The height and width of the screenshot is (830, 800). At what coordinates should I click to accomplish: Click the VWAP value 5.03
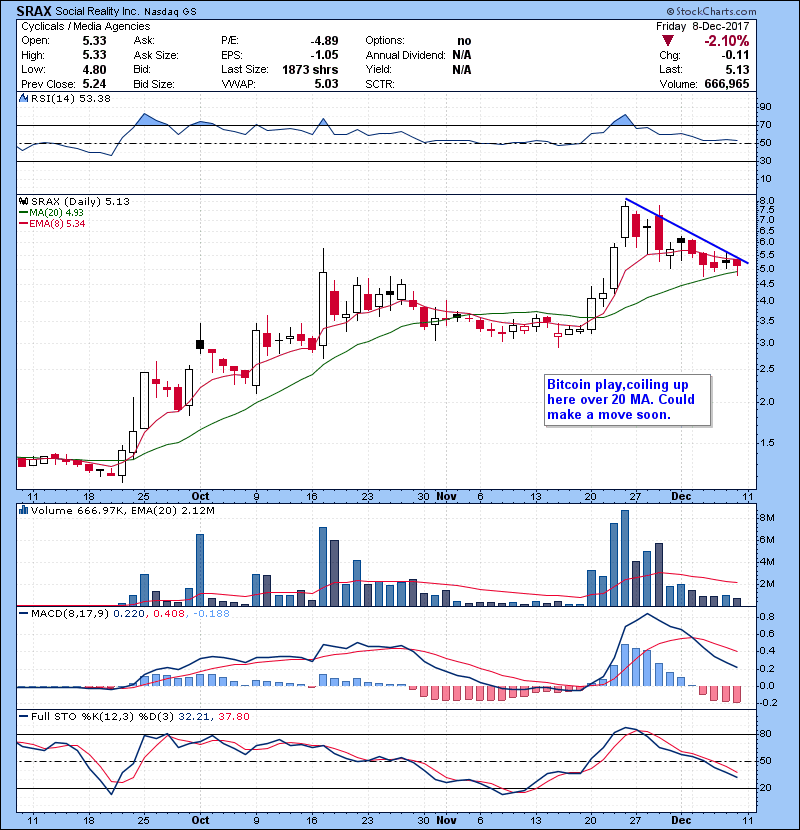tap(326, 84)
